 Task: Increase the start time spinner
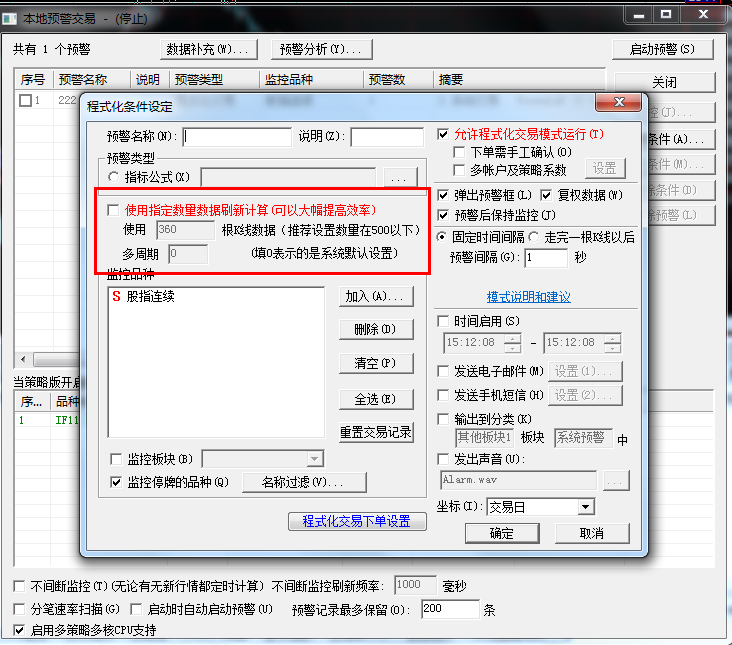[513, 338]
